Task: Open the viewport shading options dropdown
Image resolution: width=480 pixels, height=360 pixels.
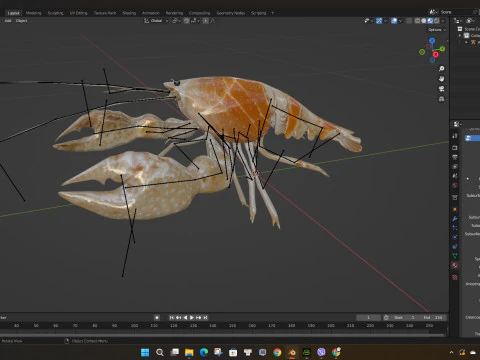Action: coord(443,21)
